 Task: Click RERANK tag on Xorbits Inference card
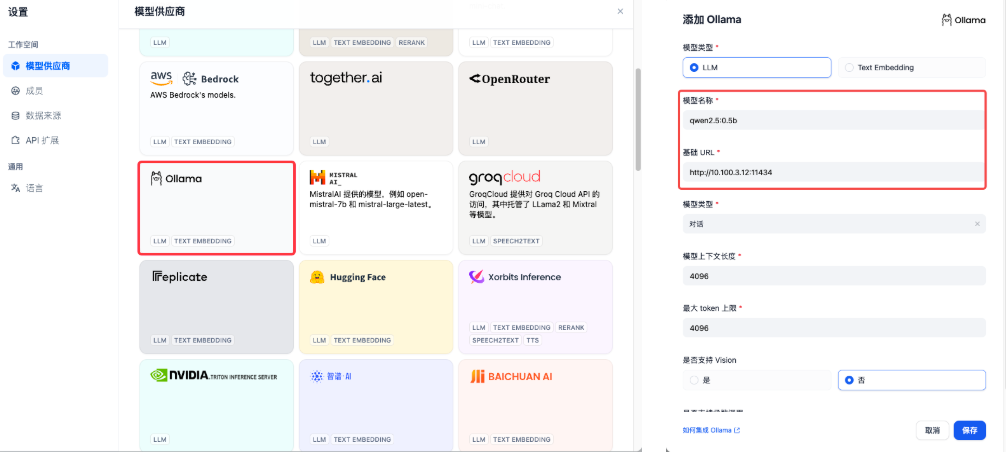coord(571,327)
